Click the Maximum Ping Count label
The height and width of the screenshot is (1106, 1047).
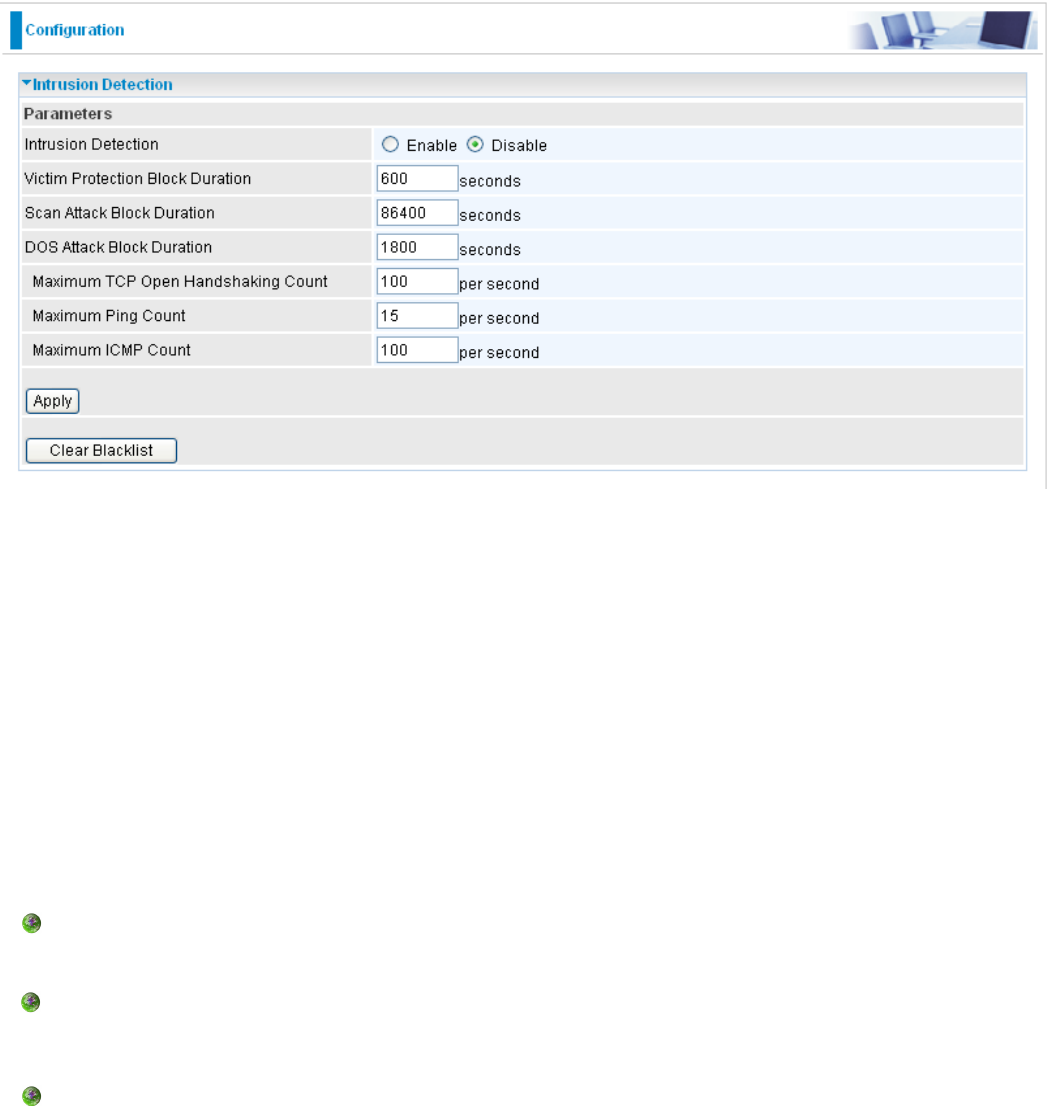(109, 315)
